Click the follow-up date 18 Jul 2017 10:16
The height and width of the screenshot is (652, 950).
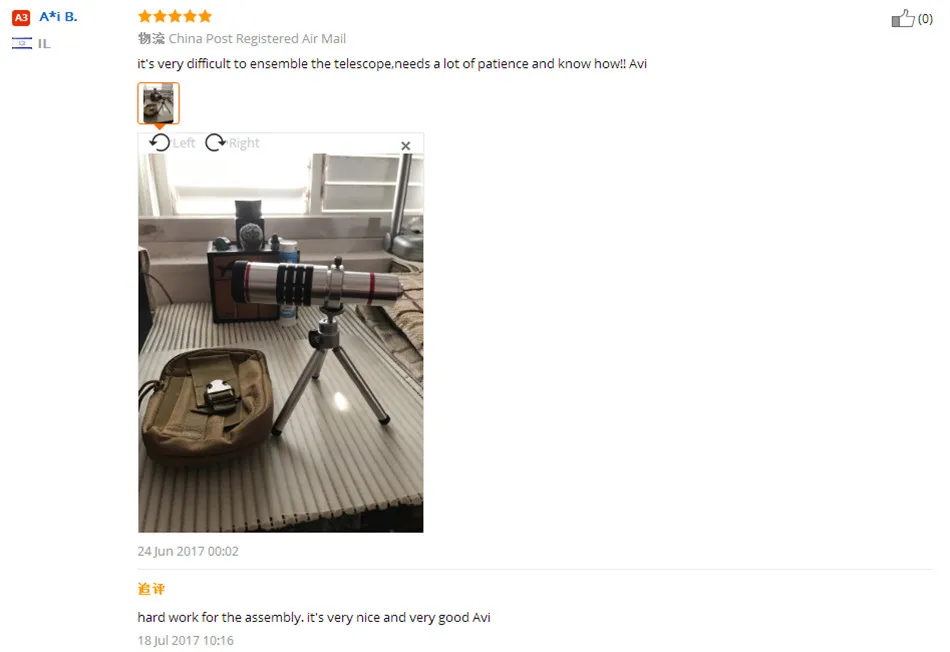pos(185,640)
